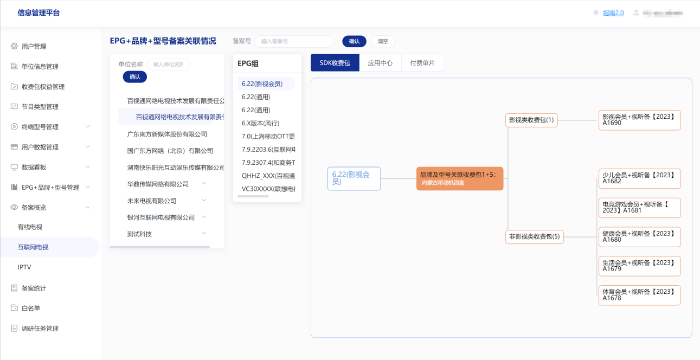Expand the 银河互联网电视有限公司 row arrow
700x360 pixels.
pos(204,217)
